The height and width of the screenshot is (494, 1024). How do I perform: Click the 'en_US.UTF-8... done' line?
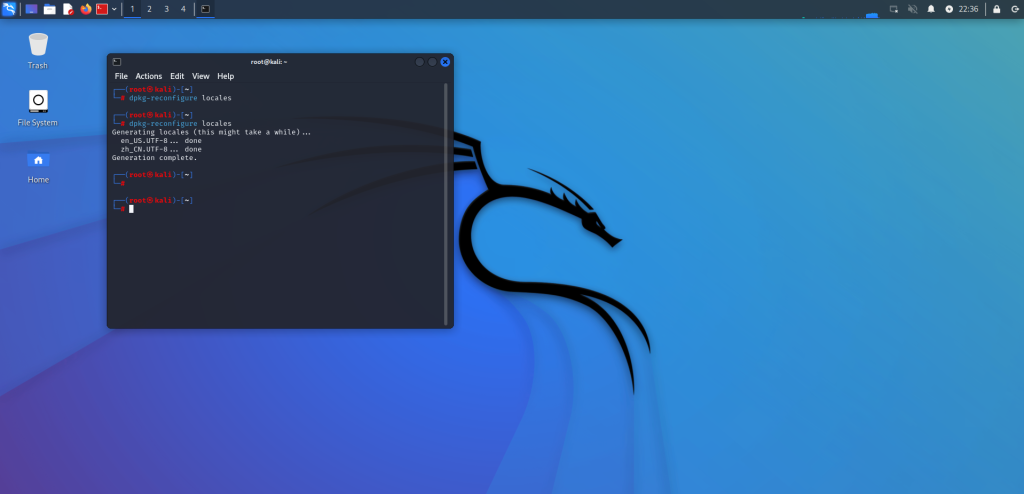[x=161, y=141]
